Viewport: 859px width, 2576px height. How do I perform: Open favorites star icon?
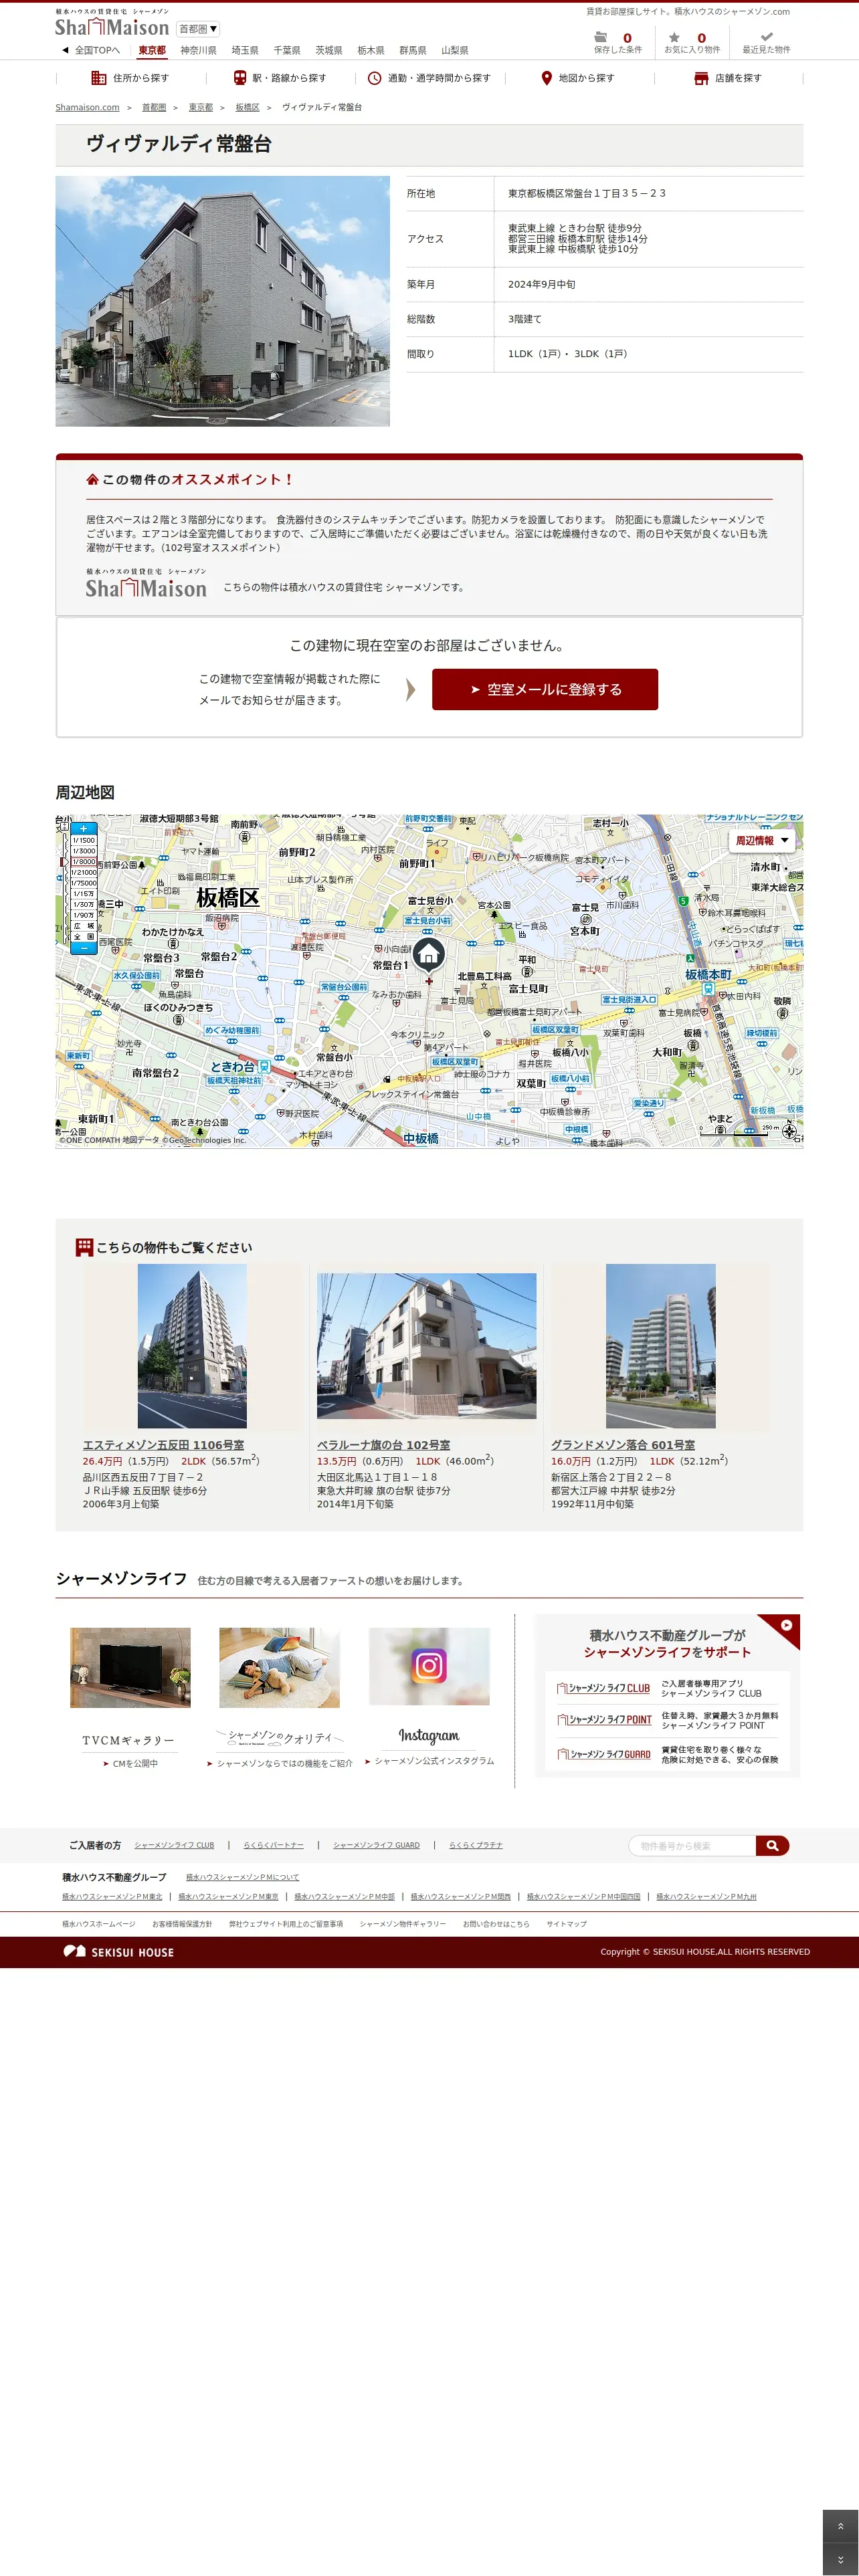[x=674, y=38]
